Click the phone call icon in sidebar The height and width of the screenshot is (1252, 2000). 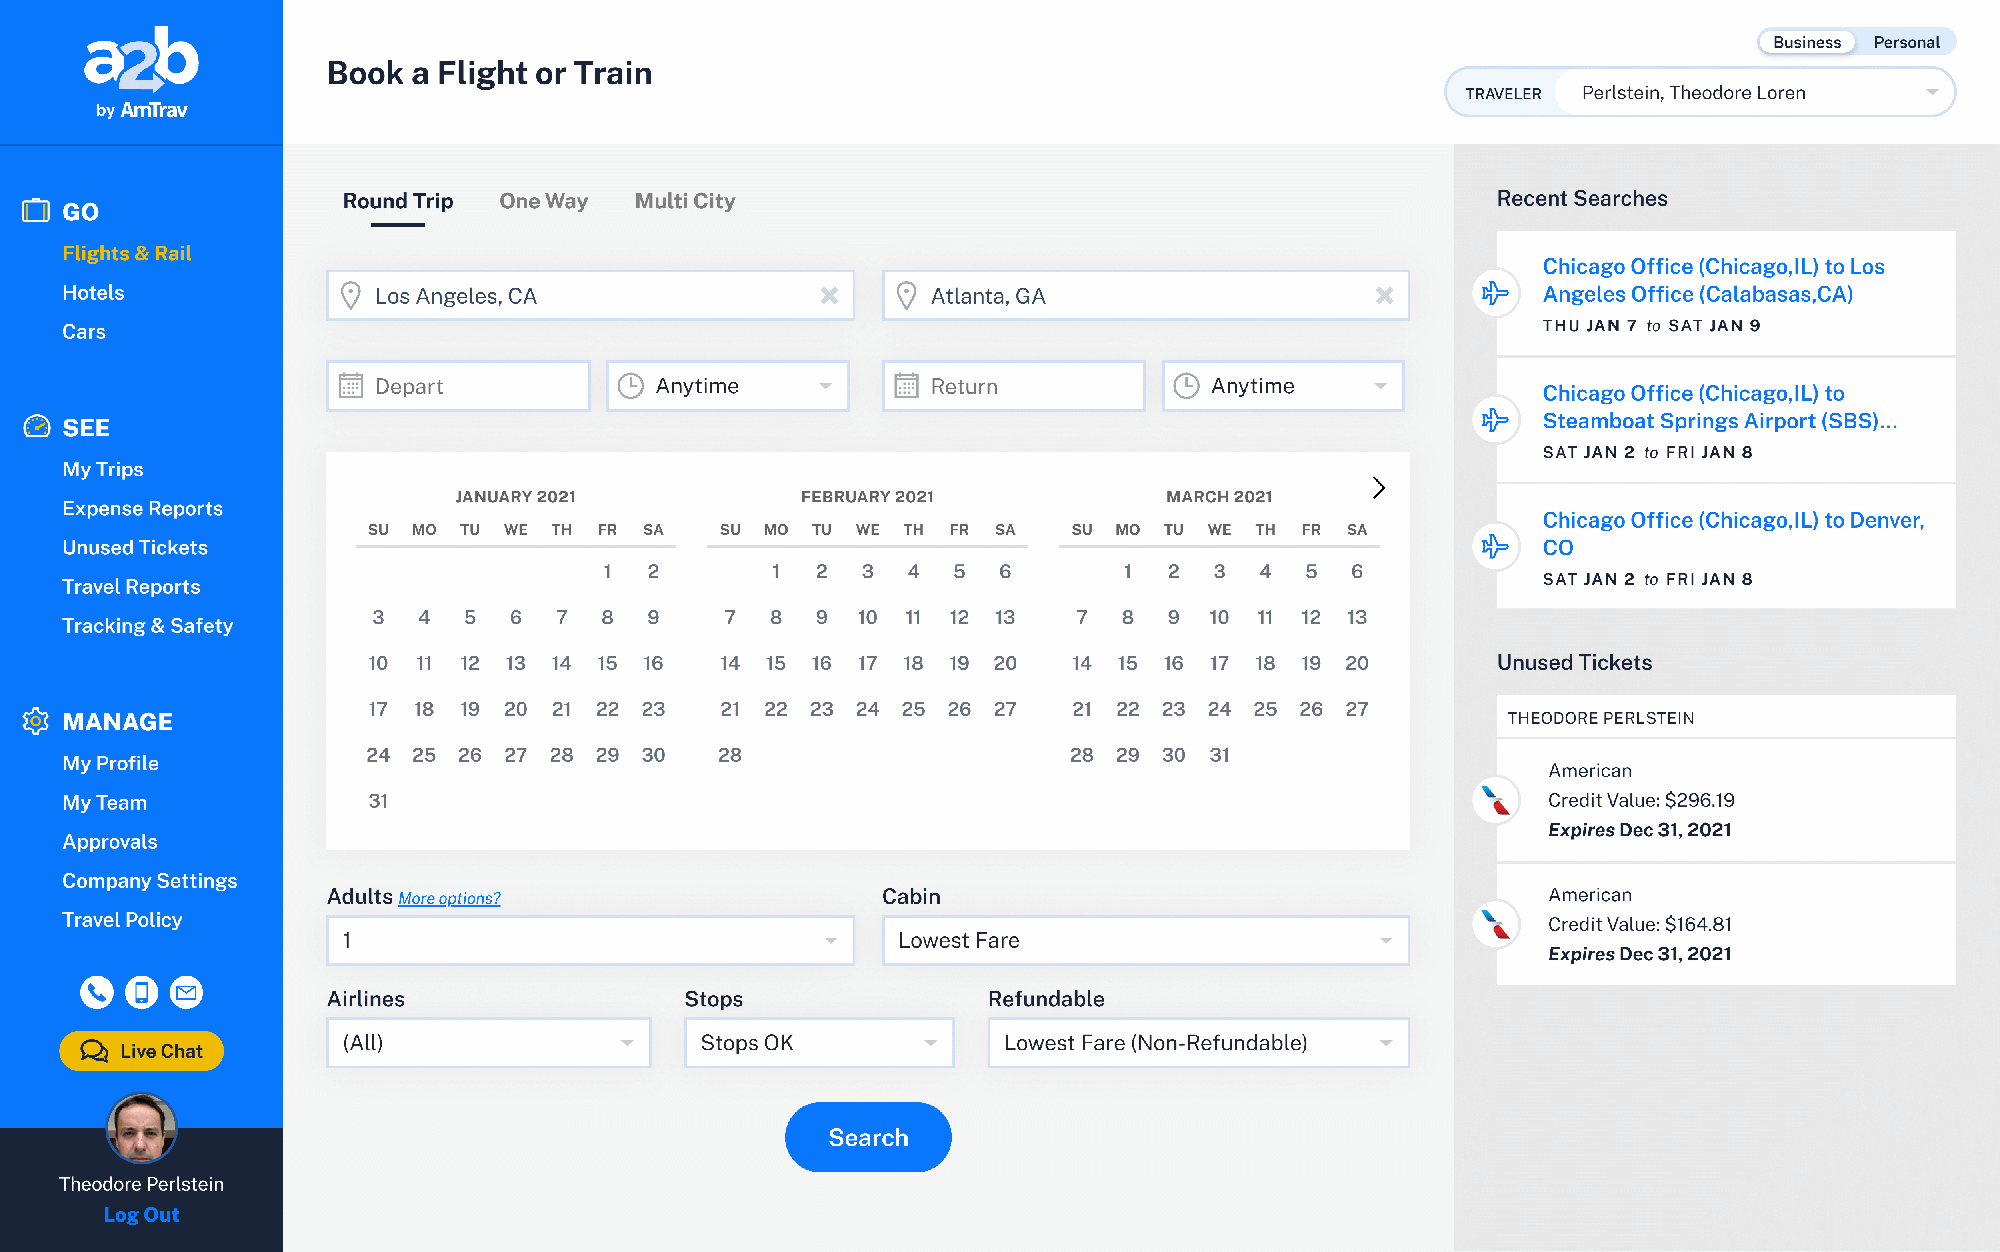(96, 992)
